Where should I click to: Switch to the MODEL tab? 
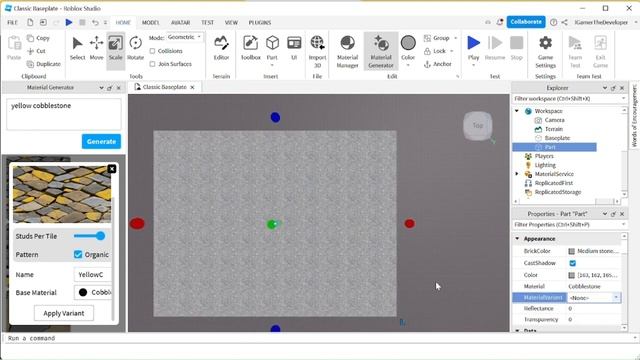point(151,22)
